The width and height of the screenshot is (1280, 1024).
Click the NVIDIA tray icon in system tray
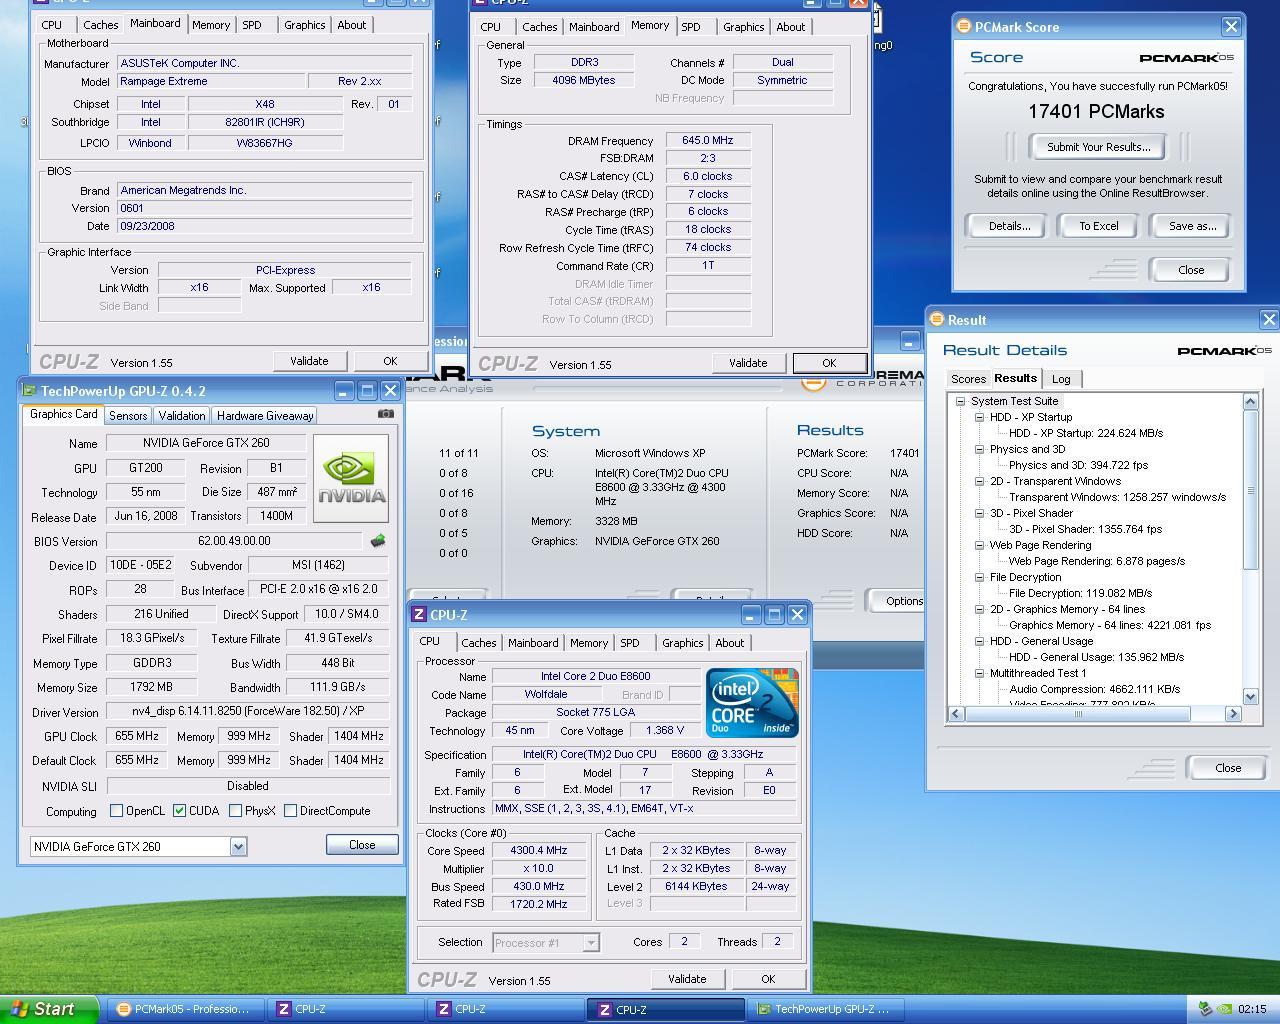click(x=1225, y=1009)
